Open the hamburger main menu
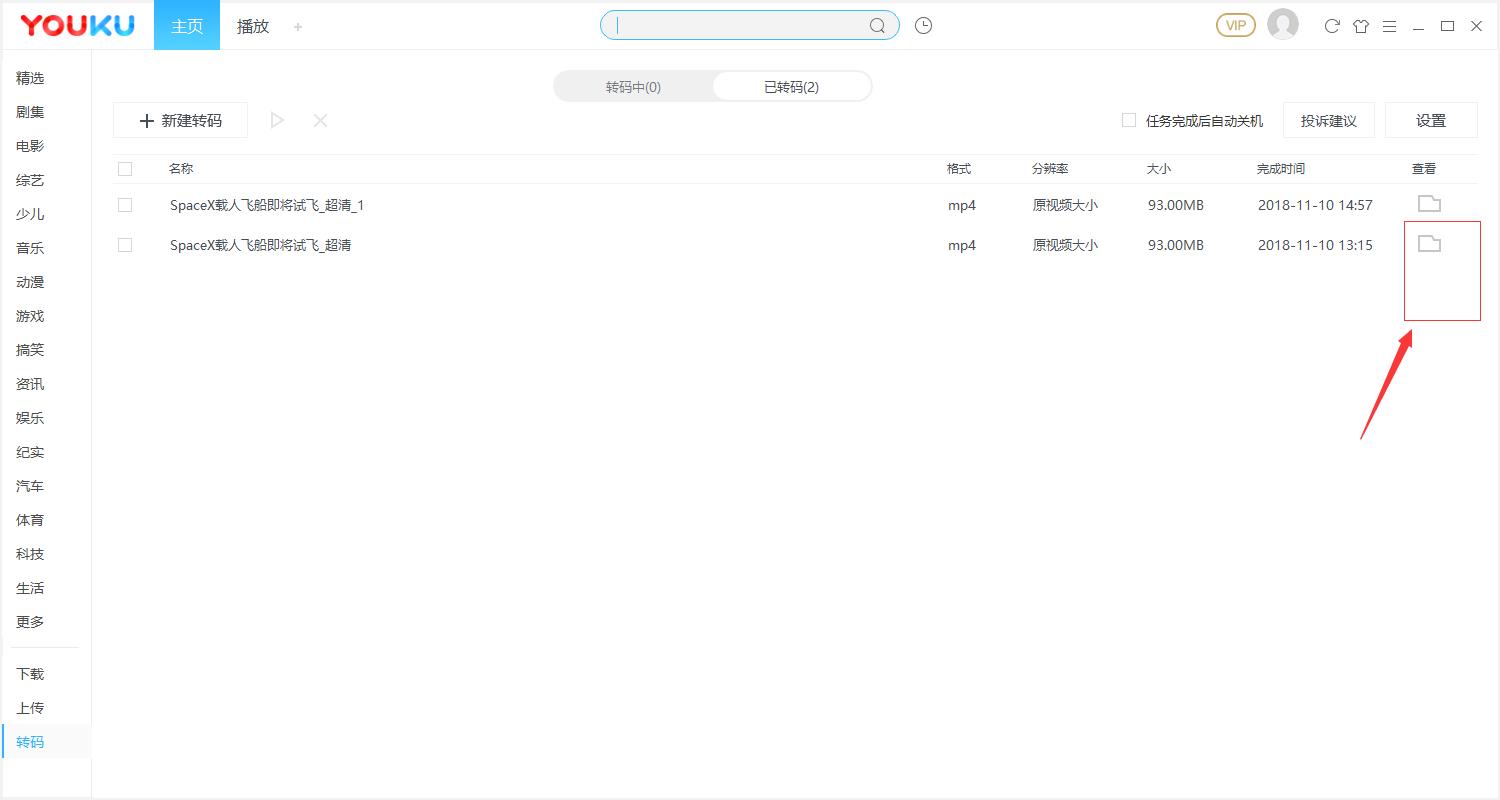 (1389, 26)
